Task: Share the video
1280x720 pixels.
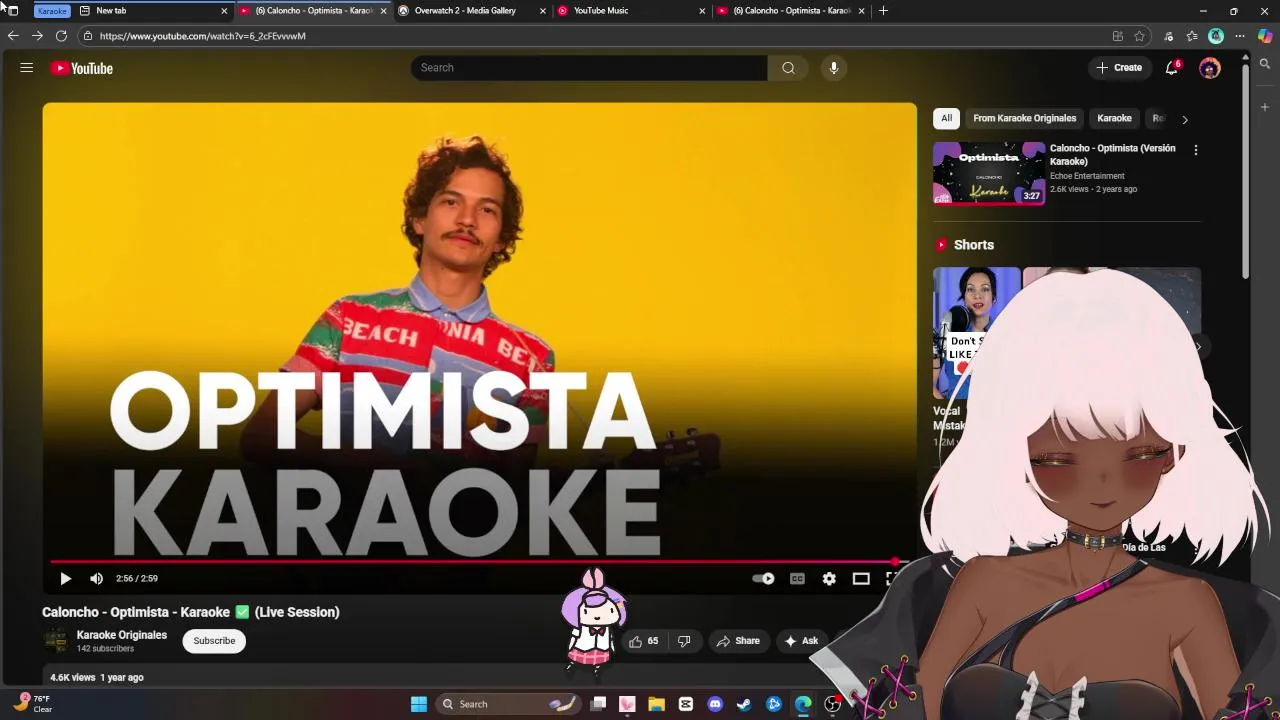Action: click(x=738, y=641)
